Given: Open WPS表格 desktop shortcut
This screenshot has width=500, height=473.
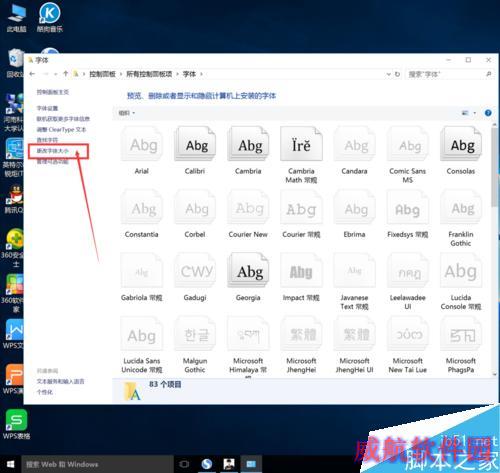Looking at the screenshot, I should pos(16,424).
